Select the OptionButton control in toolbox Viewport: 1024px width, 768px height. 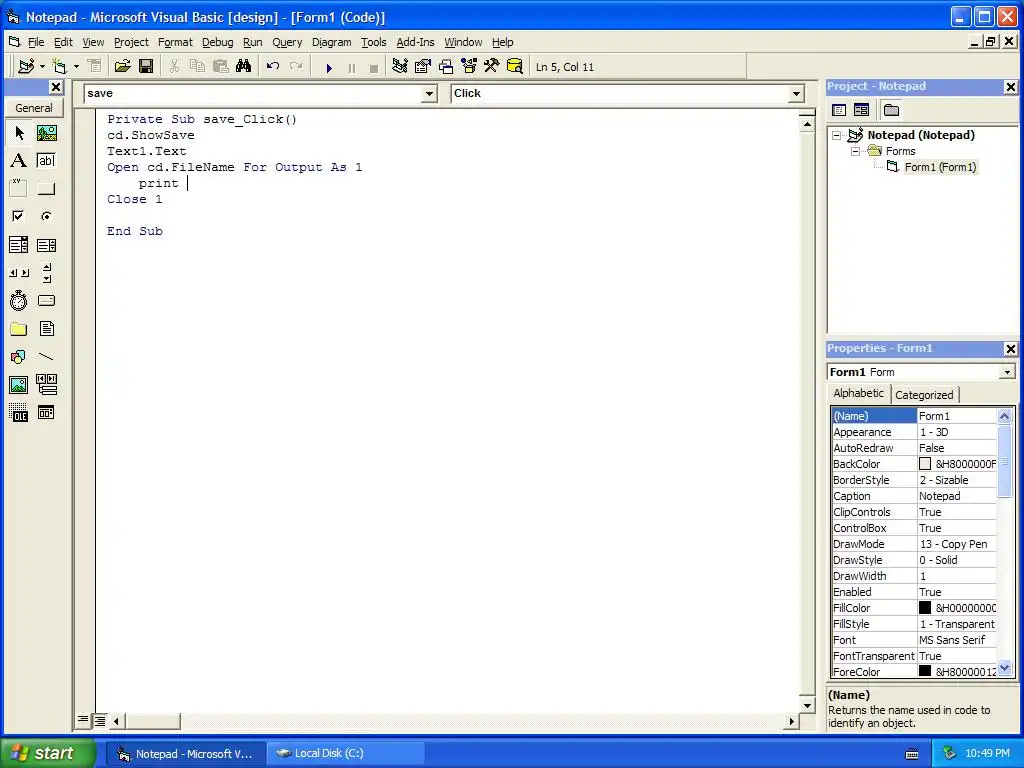coord(46,216)
